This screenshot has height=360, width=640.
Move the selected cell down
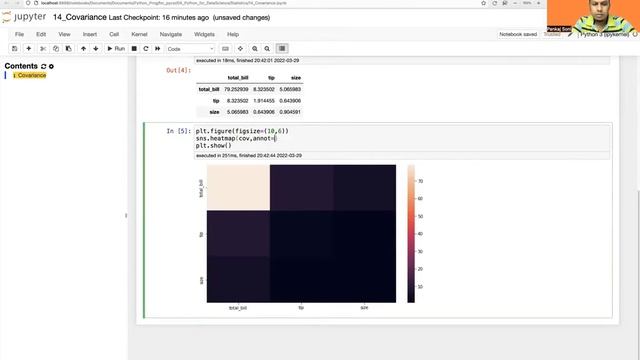tap(96, 49)
